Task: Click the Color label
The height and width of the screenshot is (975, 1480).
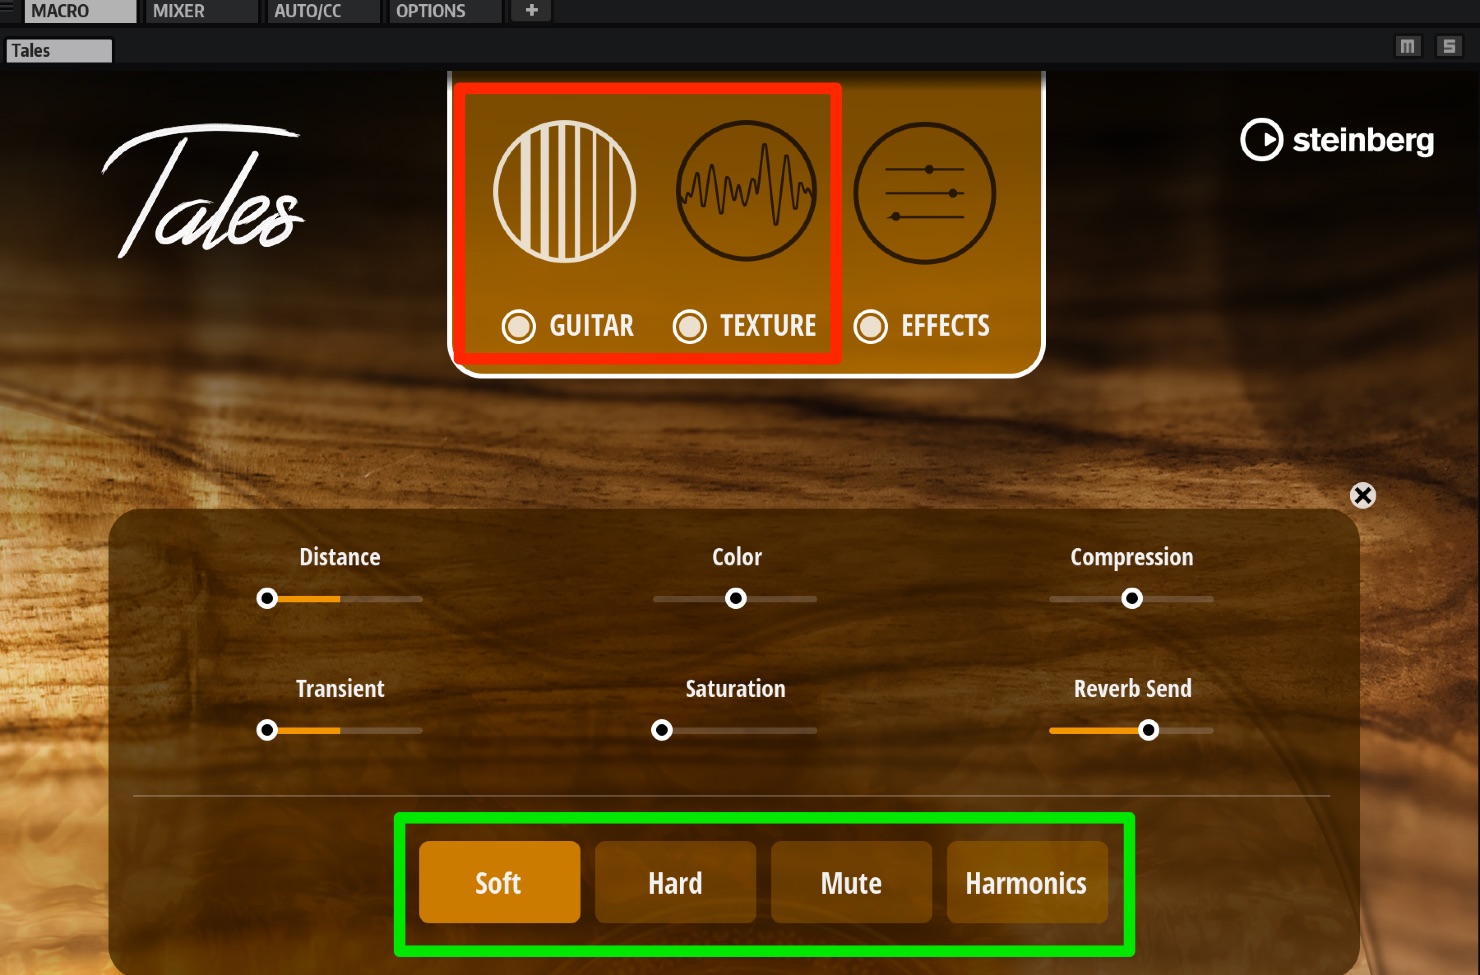Action: pos(737,557)
